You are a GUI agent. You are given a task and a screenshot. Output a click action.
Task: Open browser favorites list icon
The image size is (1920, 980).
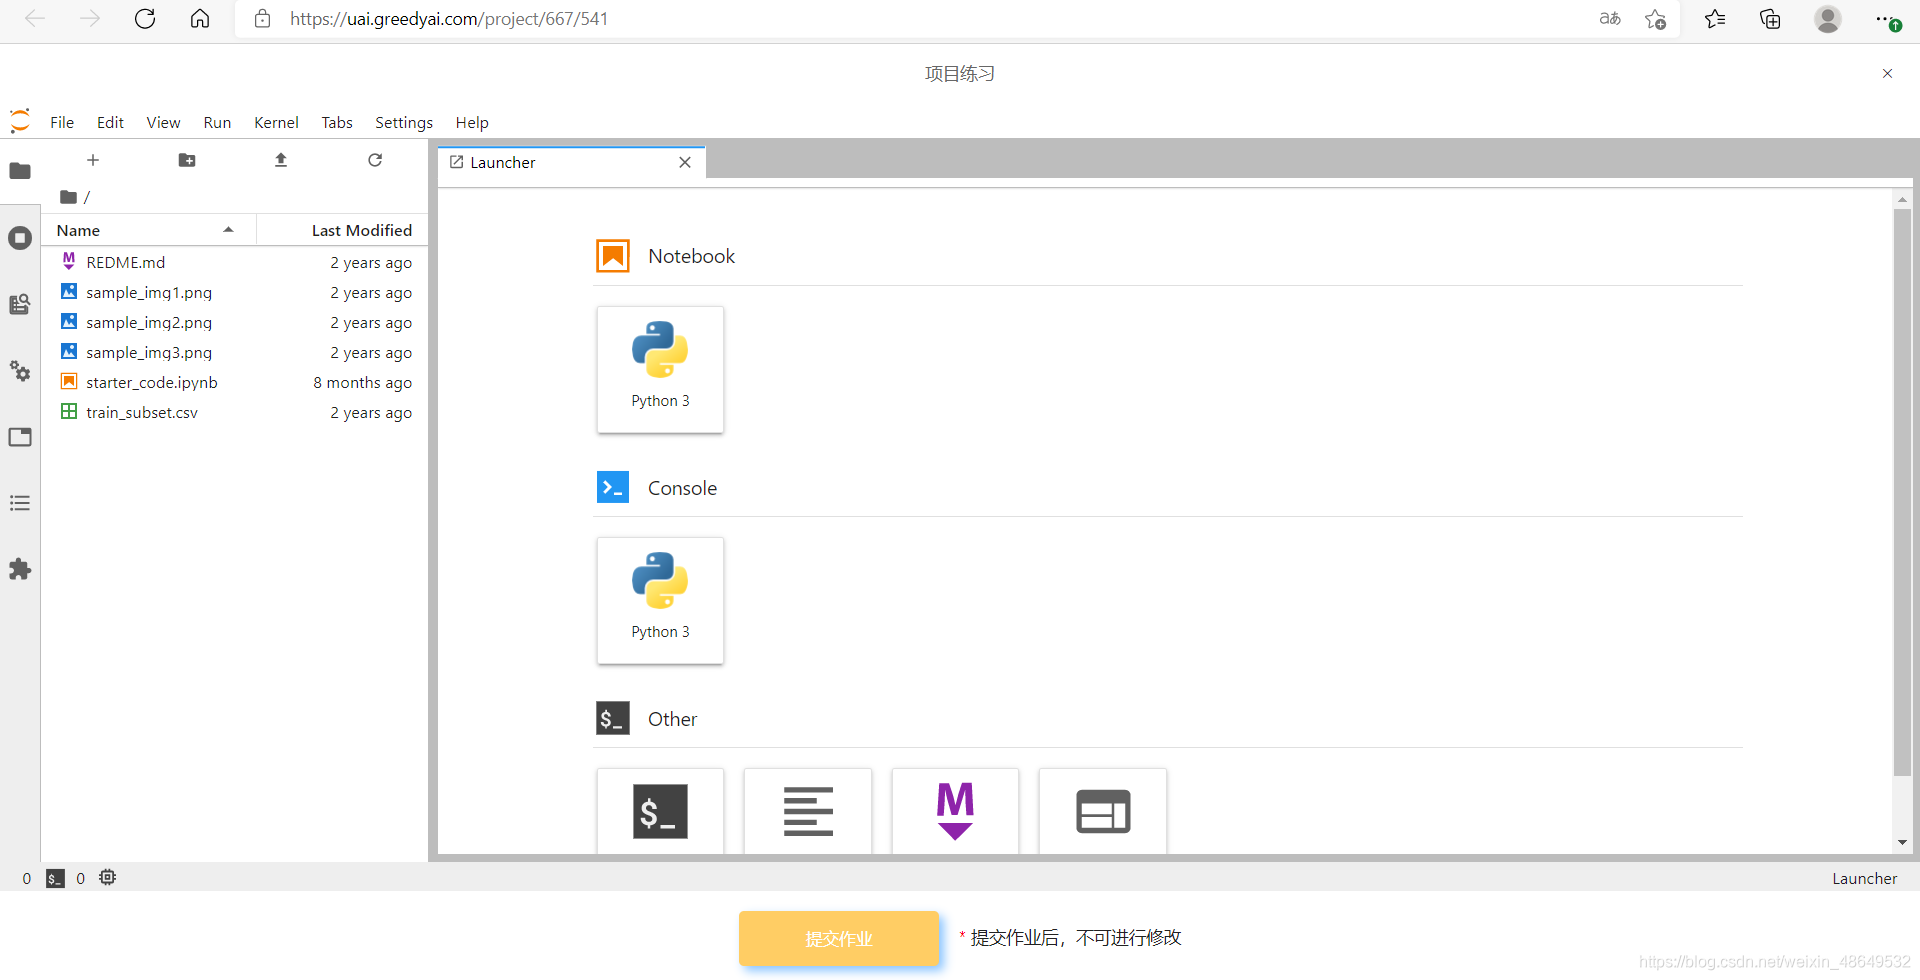click(1715, 19)
